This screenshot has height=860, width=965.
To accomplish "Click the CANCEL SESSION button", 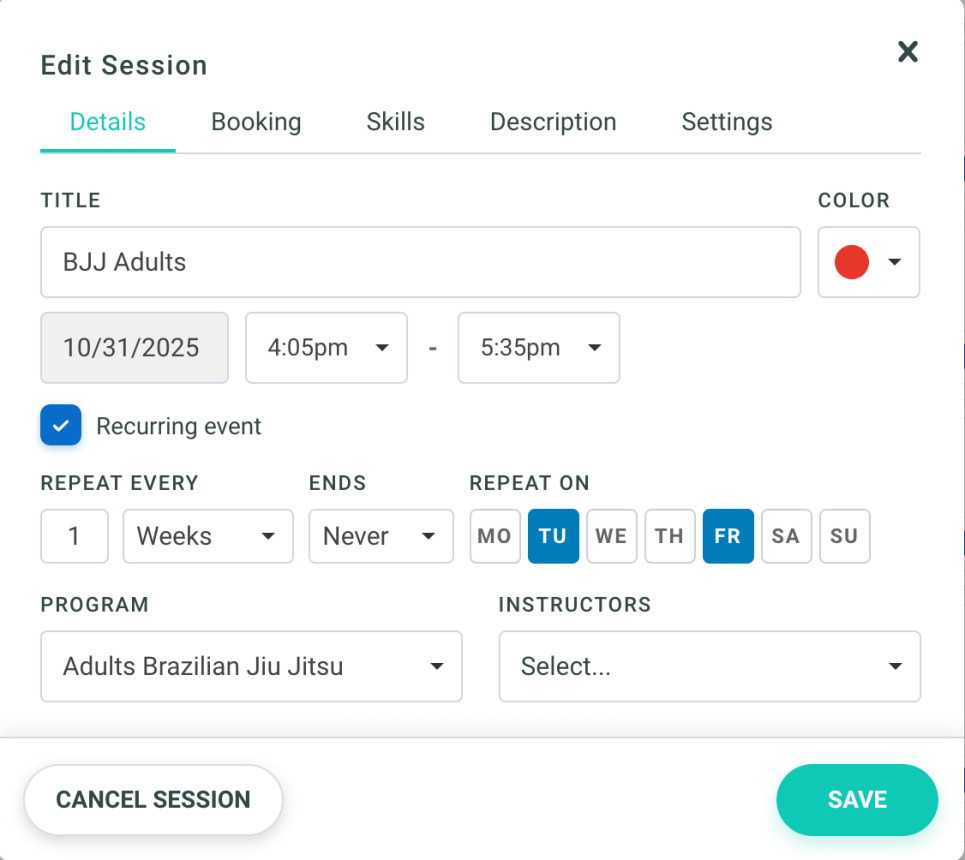I will click(x=152, y=799).
